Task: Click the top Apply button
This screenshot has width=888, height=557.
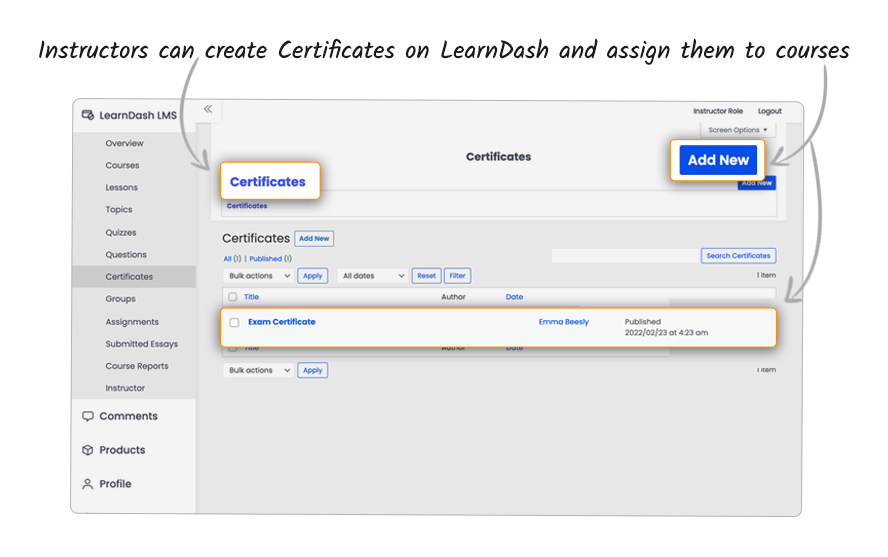Action: (x=312, y=276)
